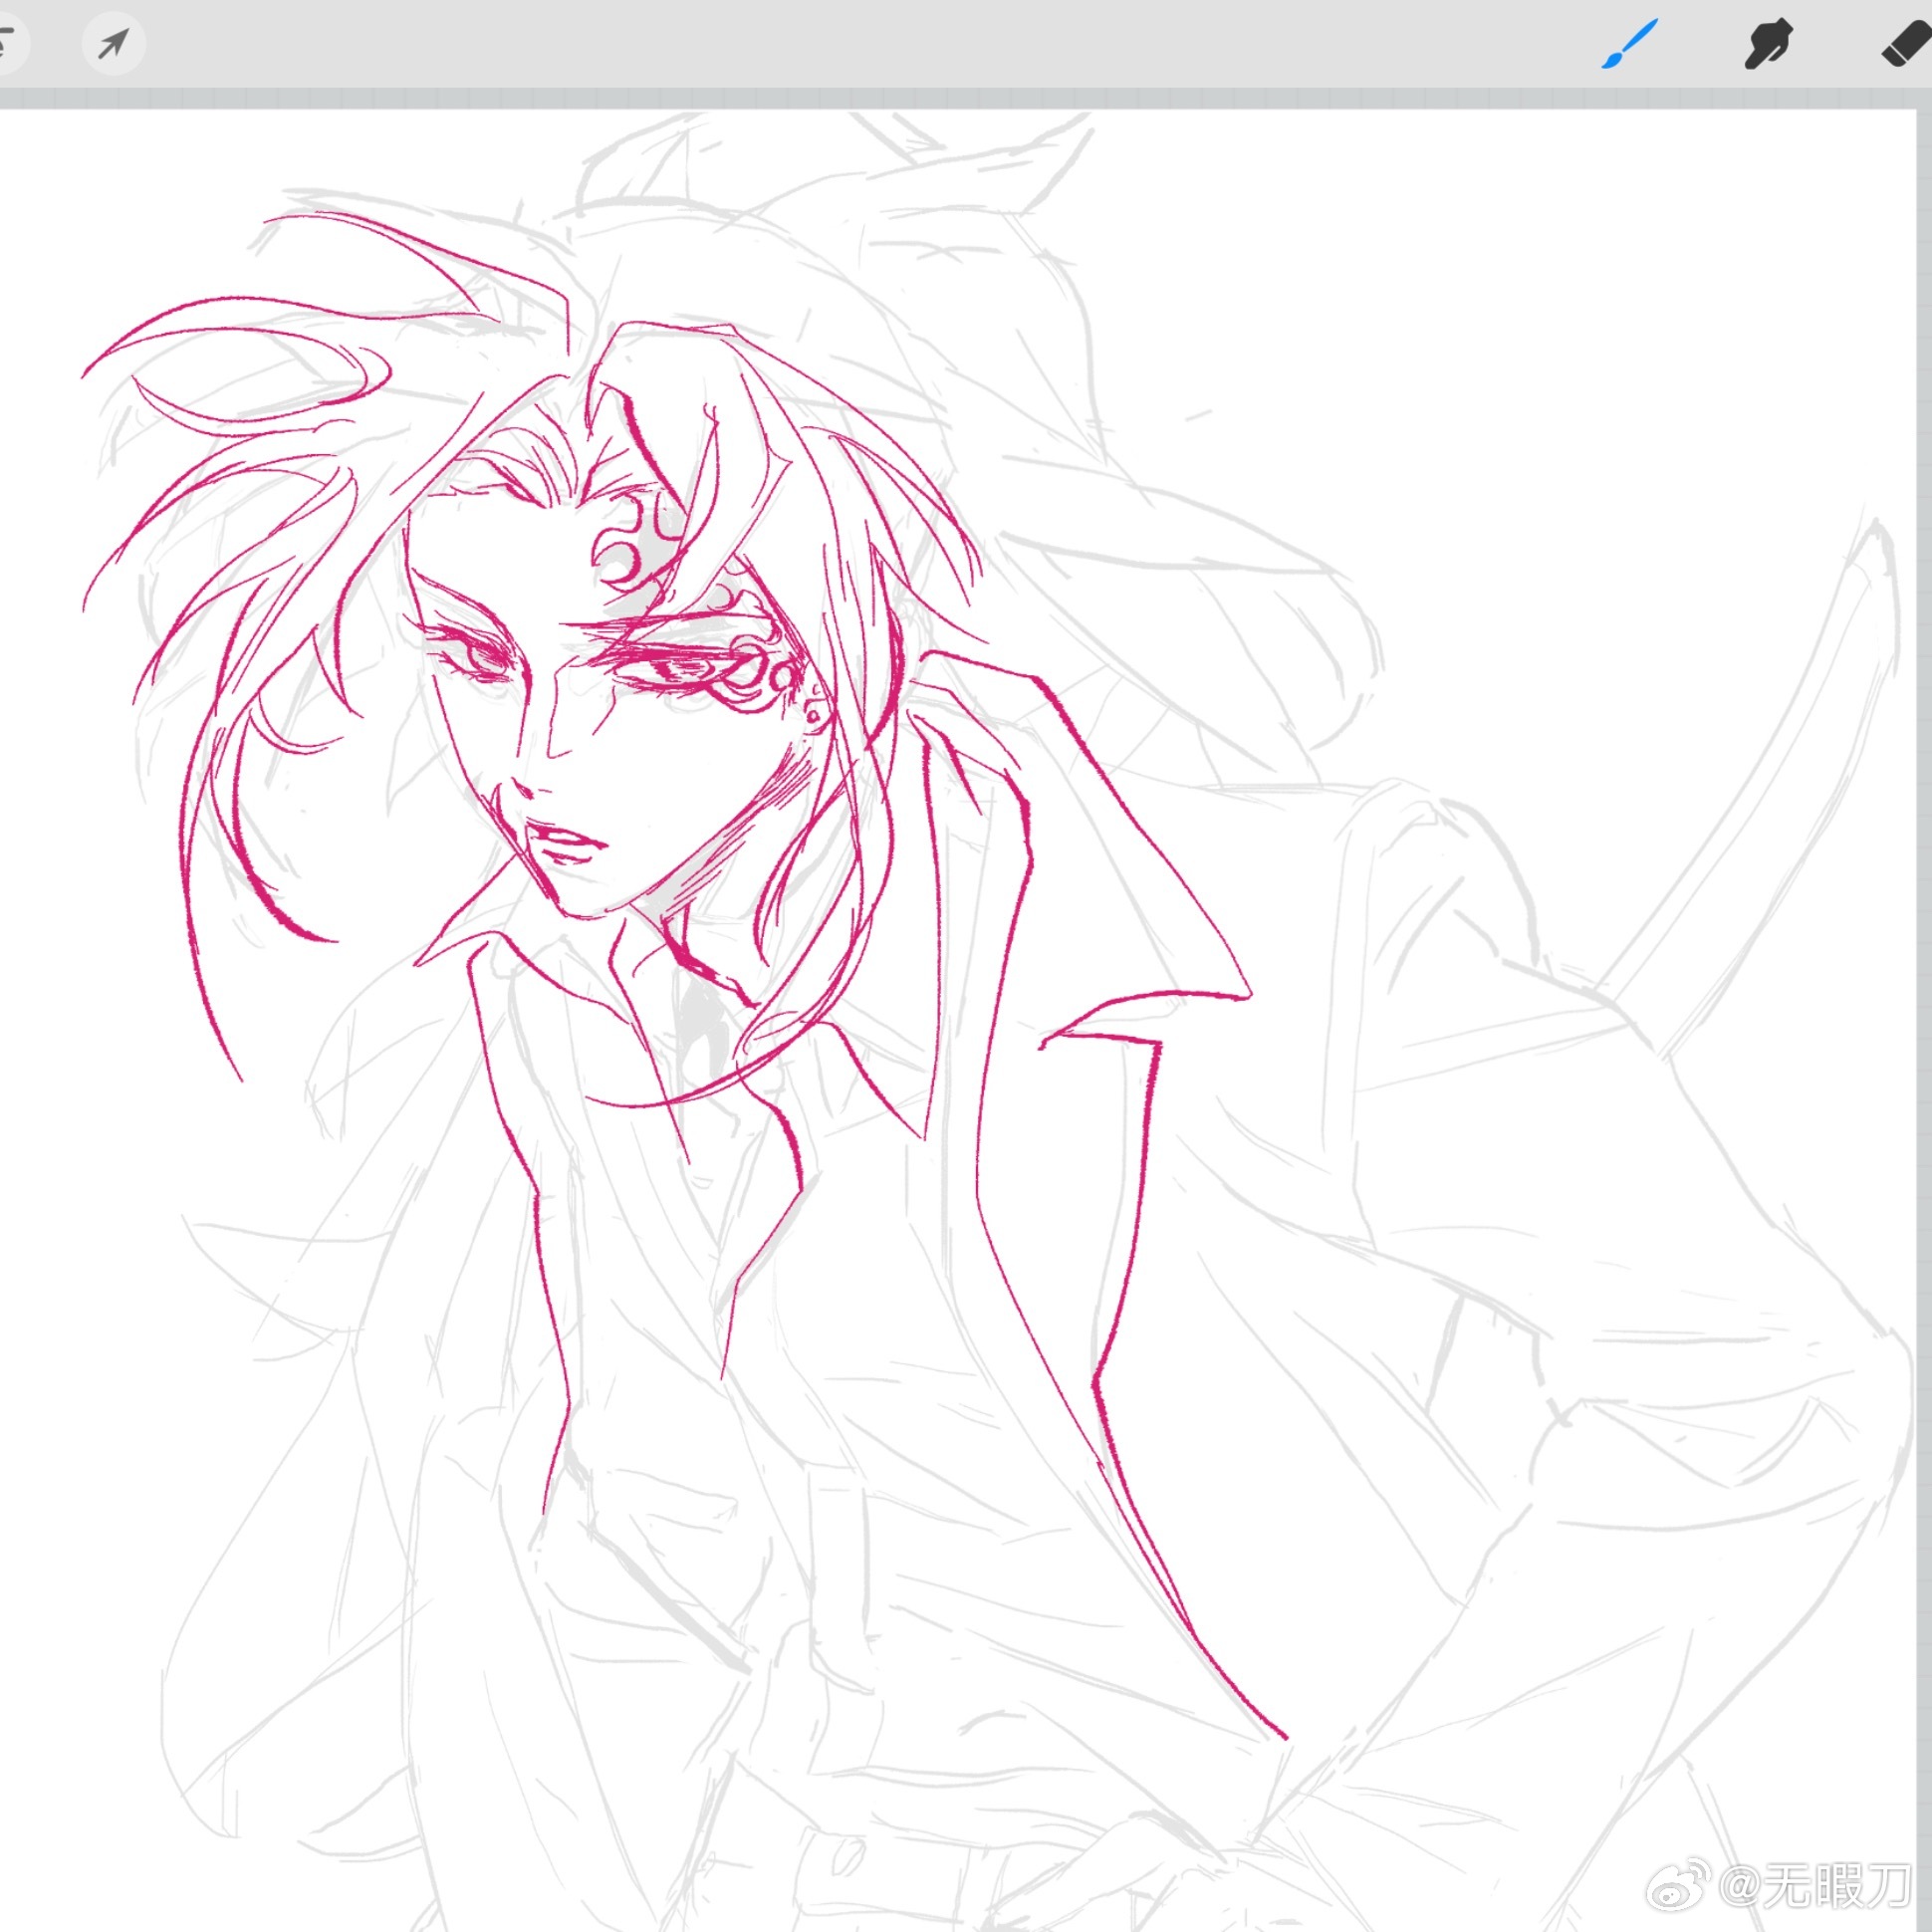Tap the small round earring on the ear
This screenshot has height=1932, width=1932.
click(x=814, y=714)
